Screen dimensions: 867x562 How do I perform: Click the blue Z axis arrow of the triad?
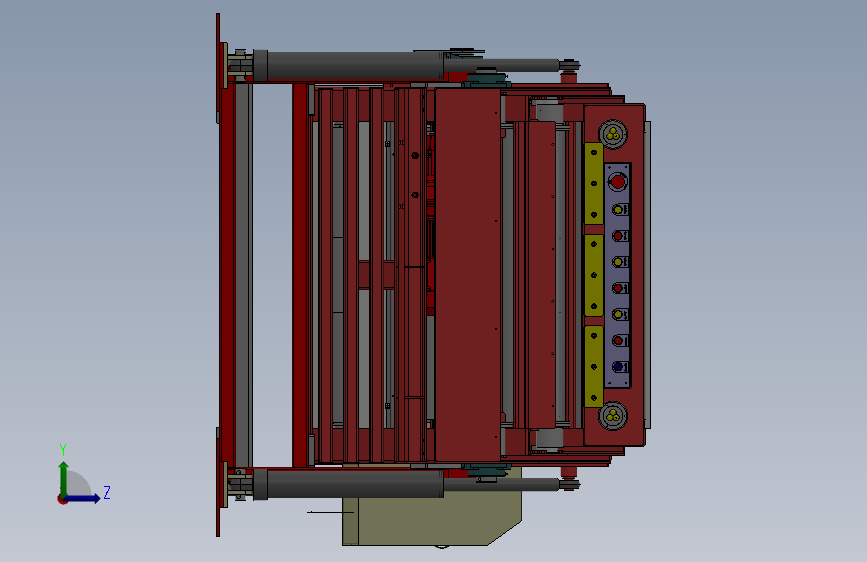coord(83,498)
